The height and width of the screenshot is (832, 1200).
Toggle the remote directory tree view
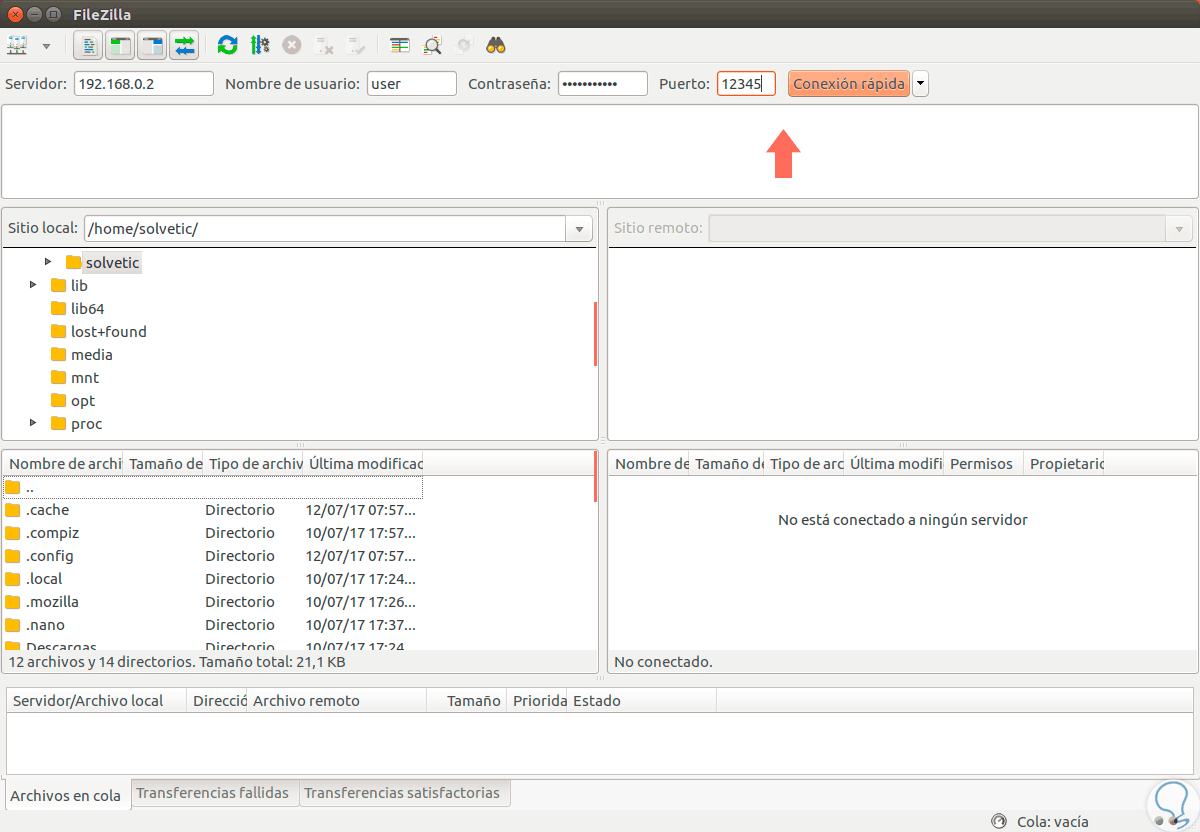pos(152,45)
